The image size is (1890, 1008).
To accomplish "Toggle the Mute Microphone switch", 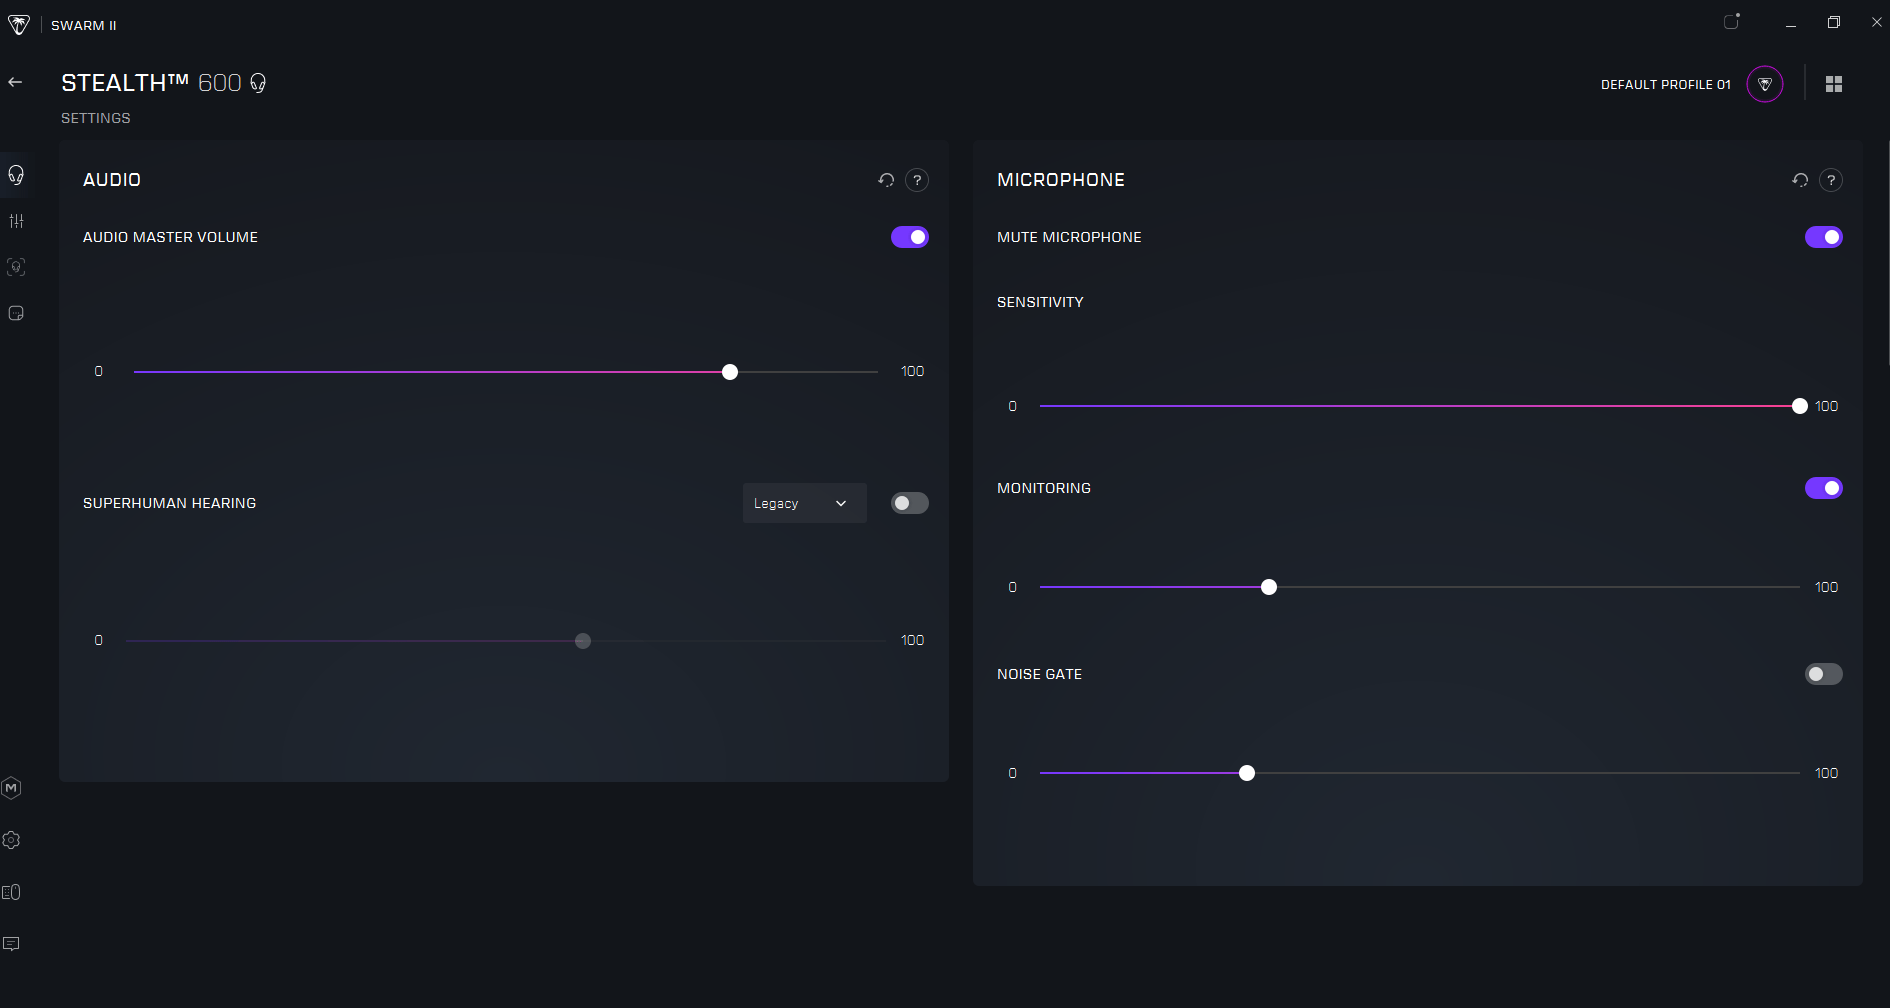I will click(1824, 237).
